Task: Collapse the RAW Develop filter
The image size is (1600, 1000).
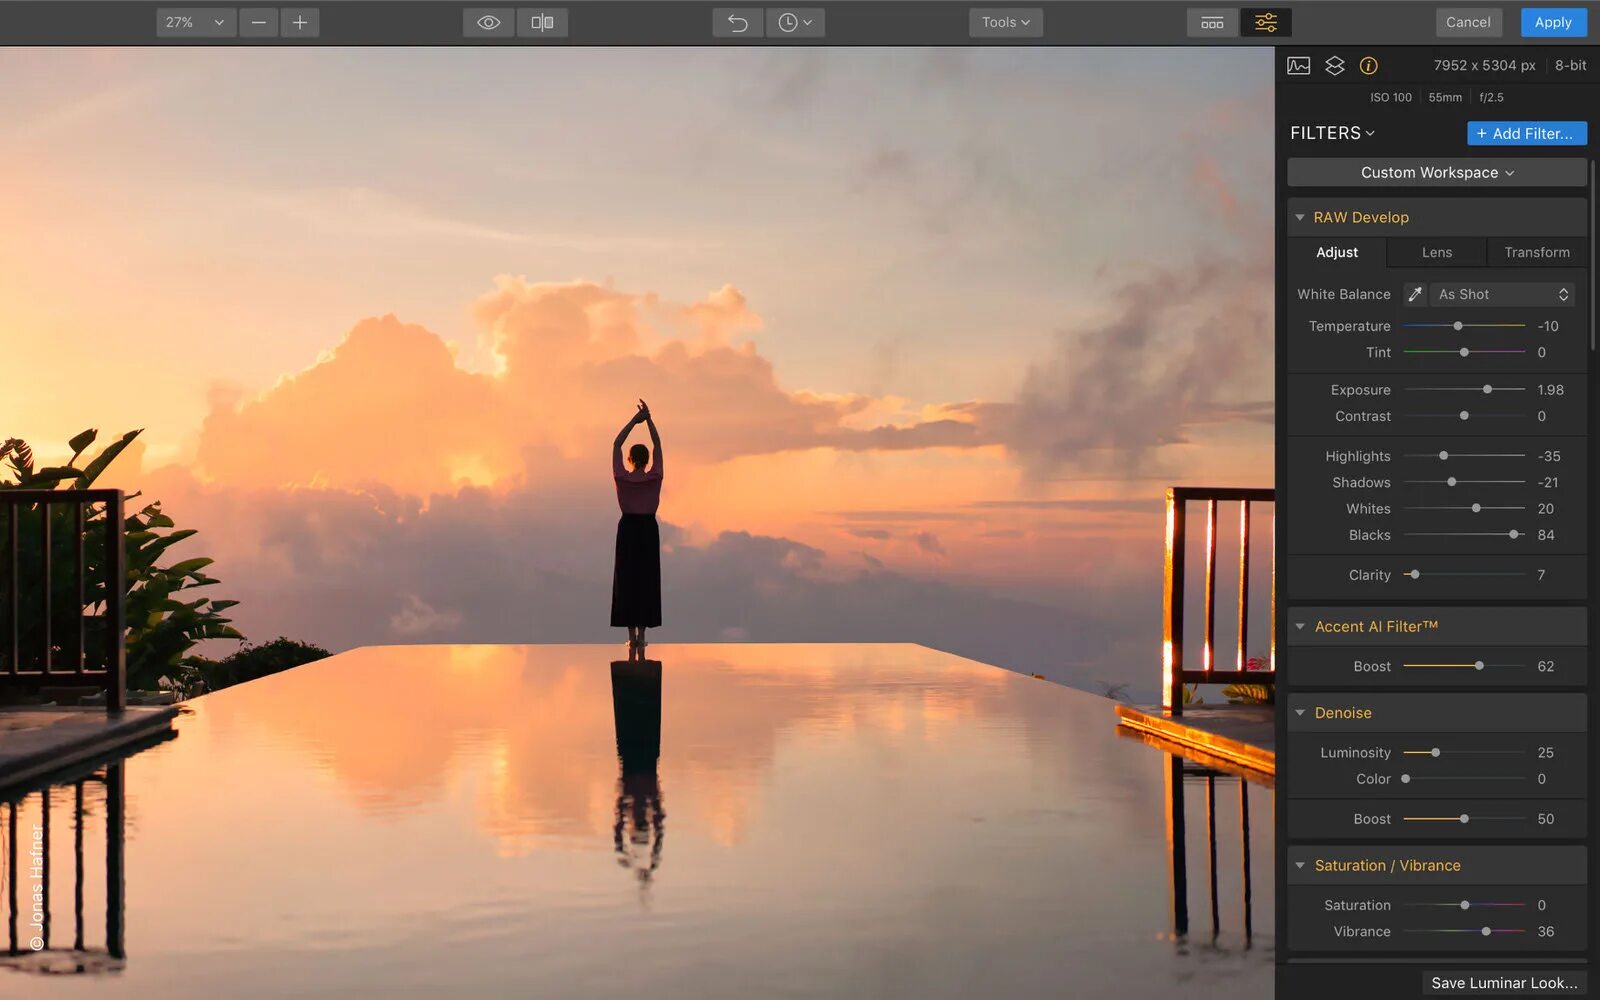Action: [1300, 217]
